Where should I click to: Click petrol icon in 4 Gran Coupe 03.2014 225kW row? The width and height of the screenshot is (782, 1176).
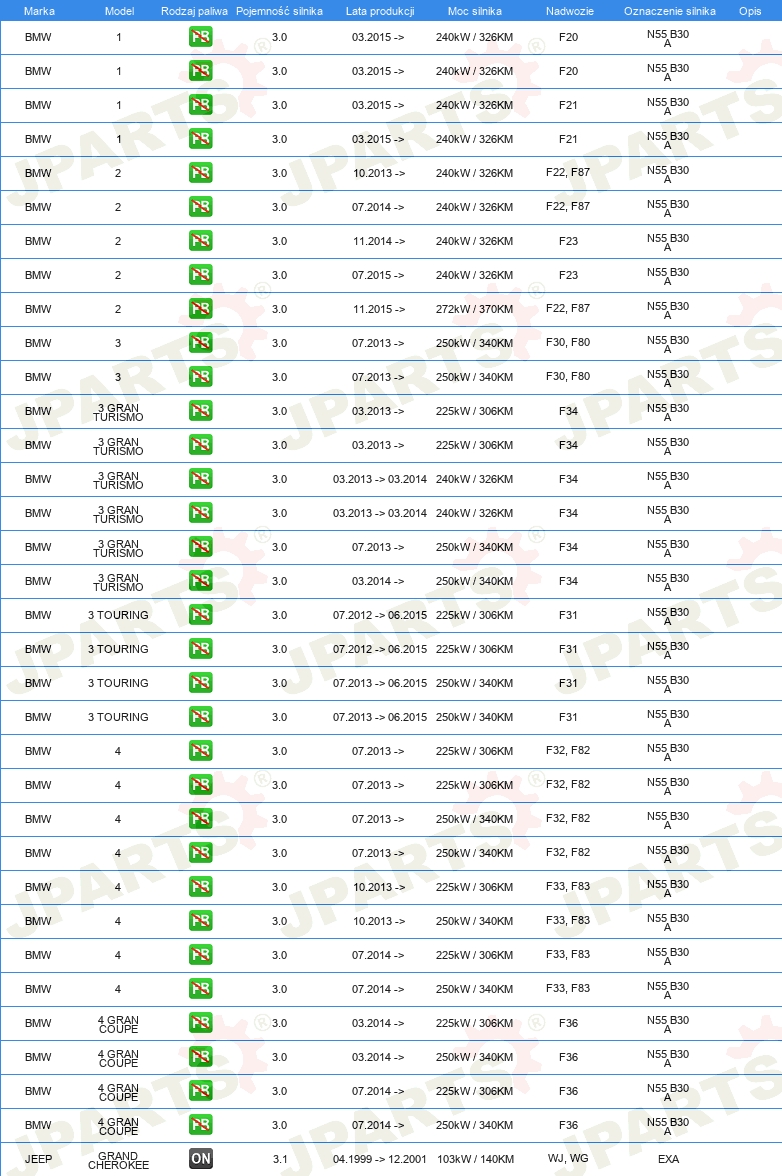coord(200,1023)
